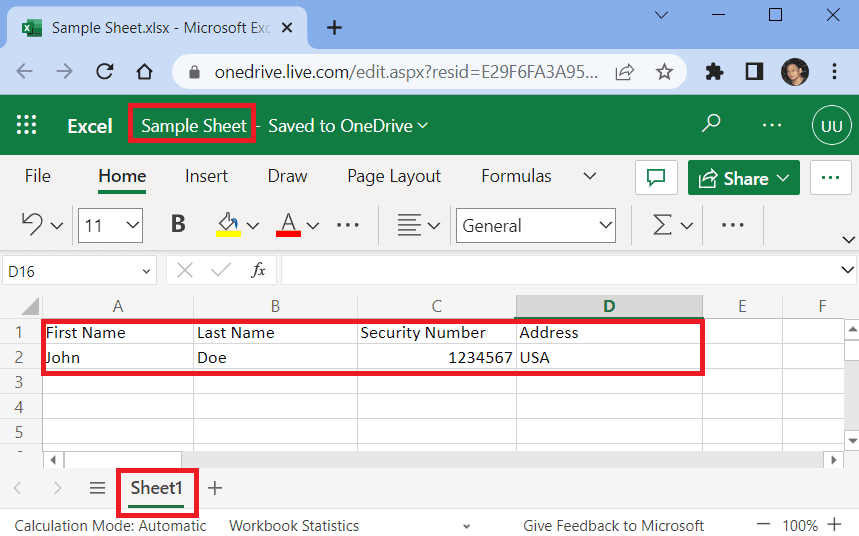The image size is (859, 536).
Task: Click the AutoSum sigma icon
Action: pos(662,225)
